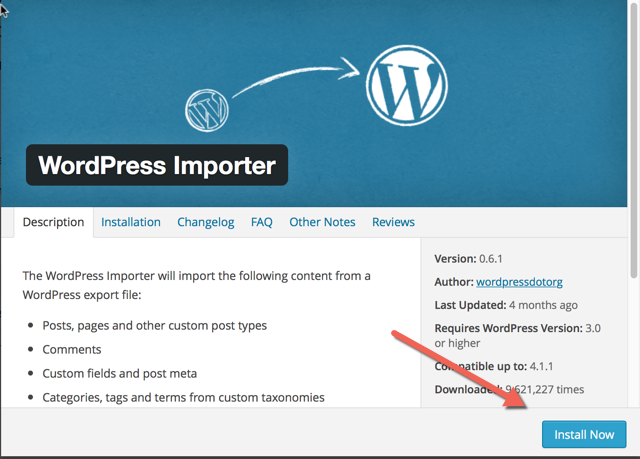640x459 pixels.
Task: Click the small sketched WordPress logo
Action: (x=207, y=111)
